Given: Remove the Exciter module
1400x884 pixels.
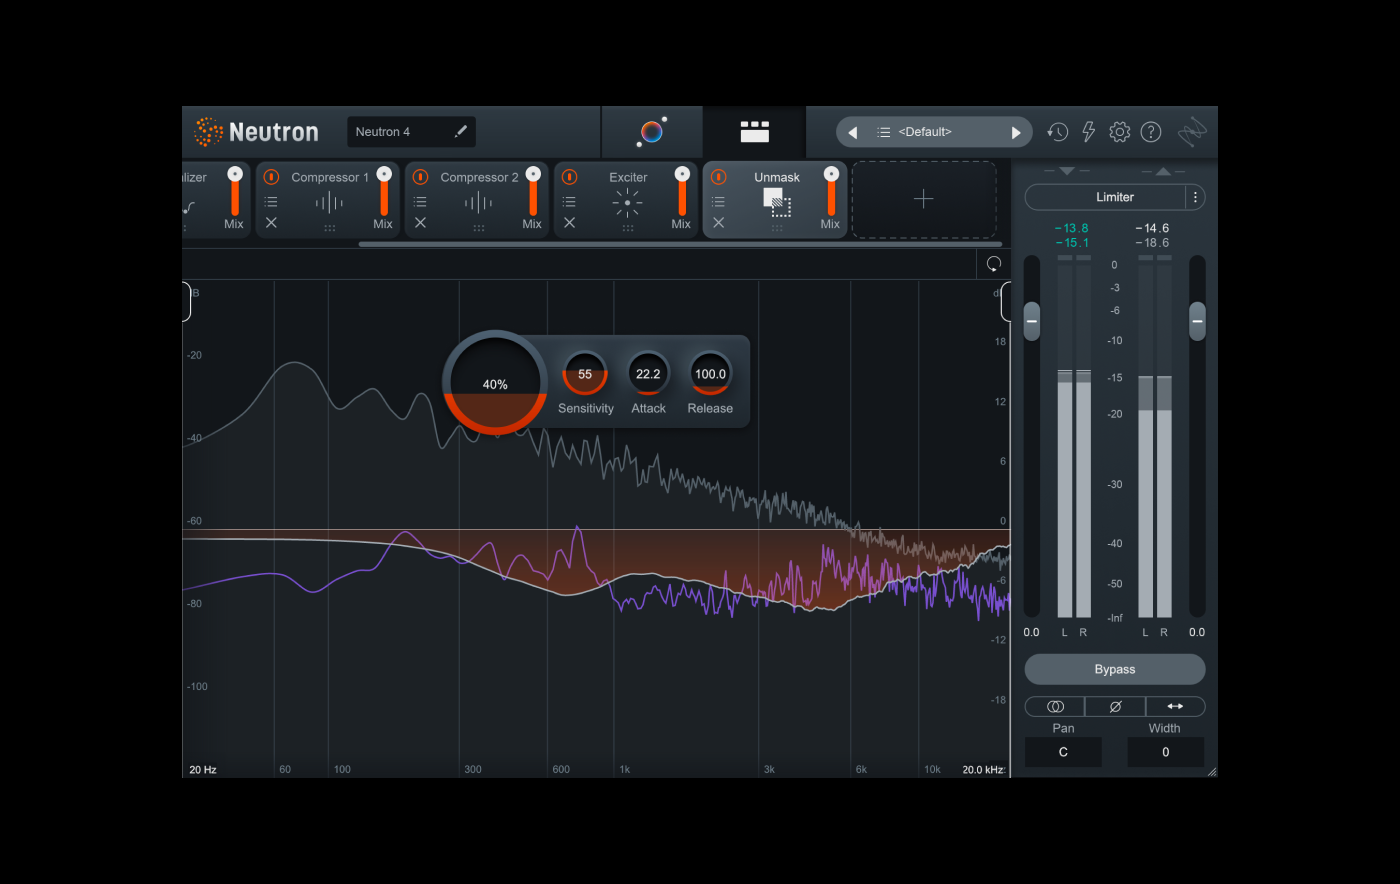Looking at the screenshot, I should pyautogui.click(x=569, y=222).
